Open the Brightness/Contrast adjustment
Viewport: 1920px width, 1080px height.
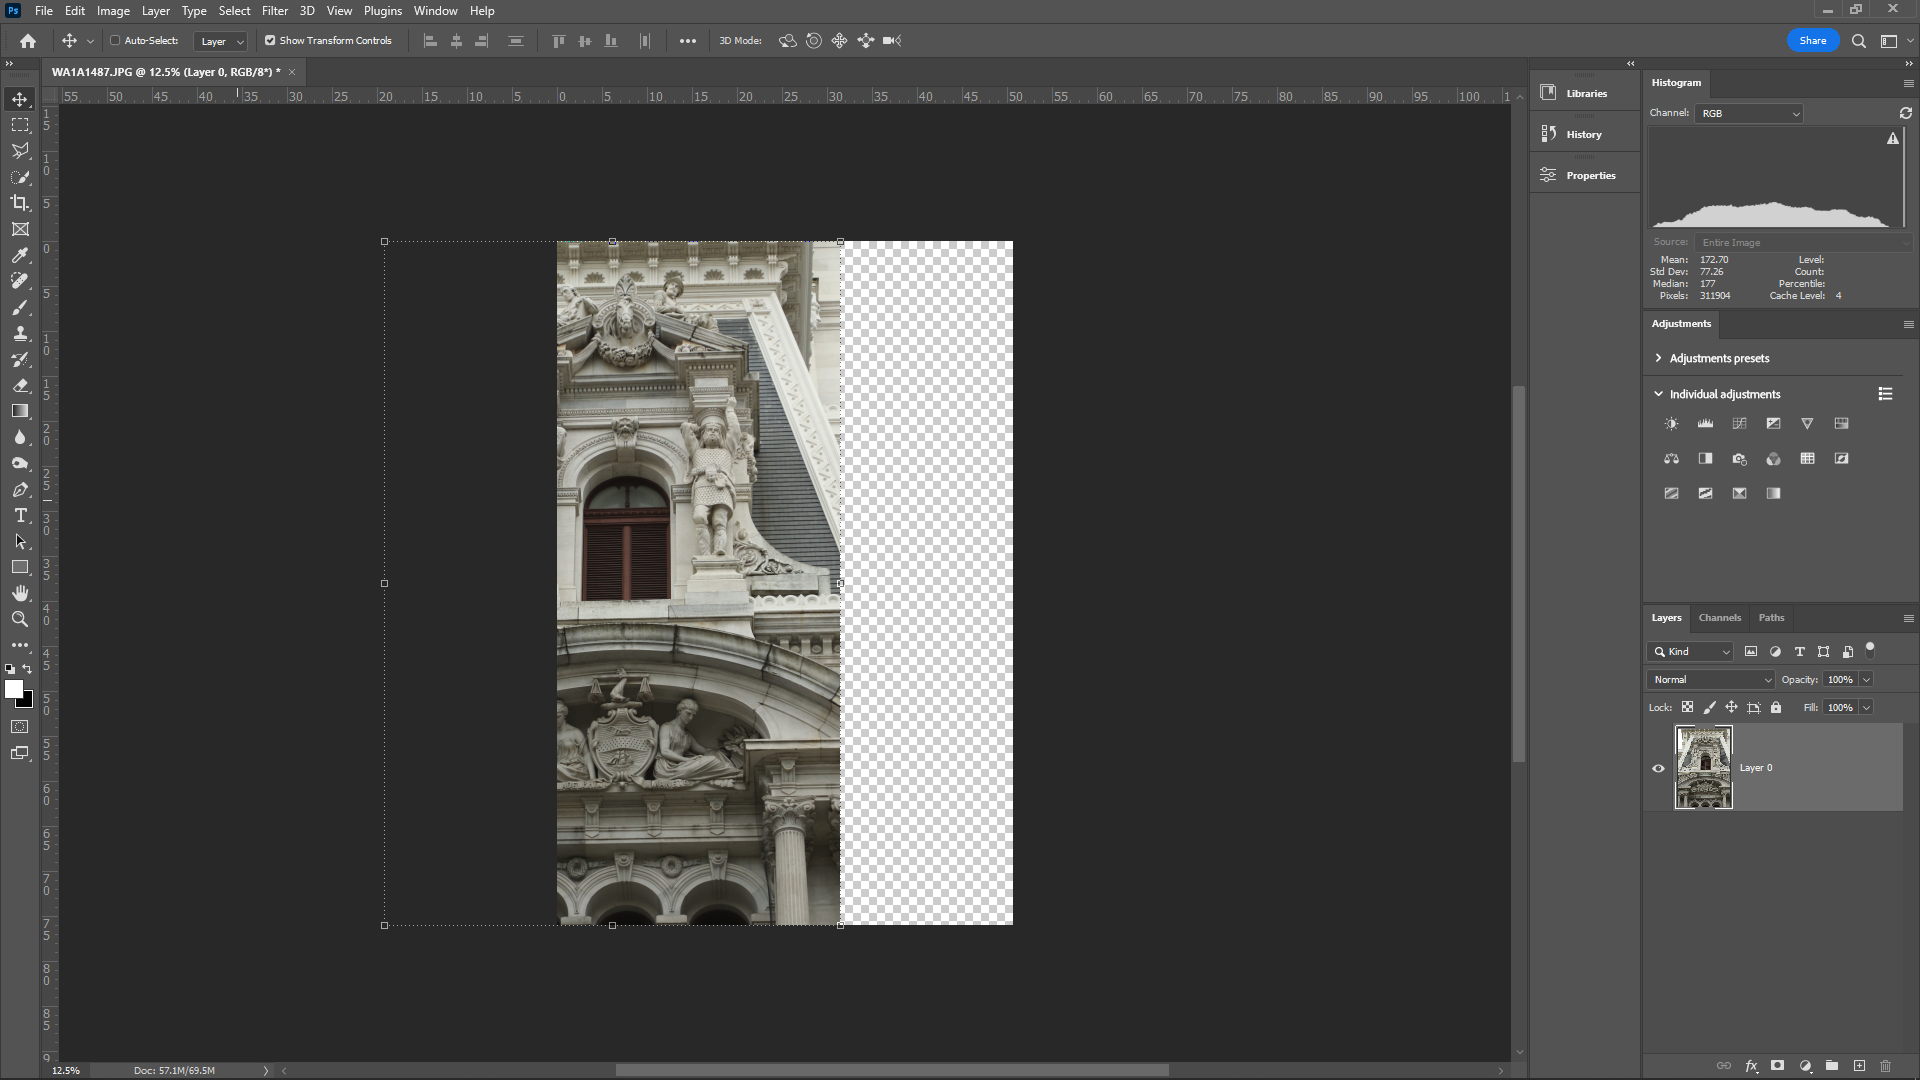1671,423
